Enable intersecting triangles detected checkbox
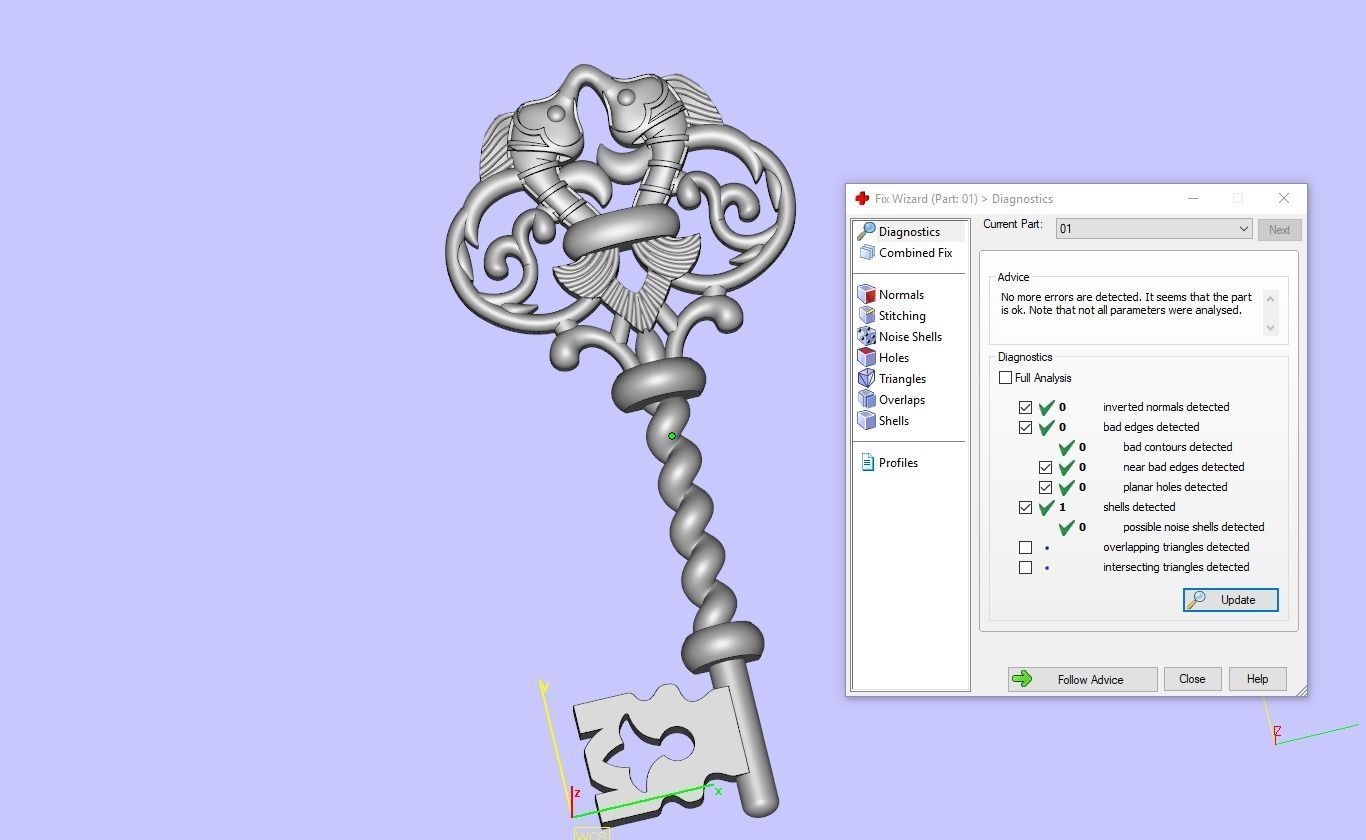The width and height of the screenshot is (1366, 840). pos(1025,568)
